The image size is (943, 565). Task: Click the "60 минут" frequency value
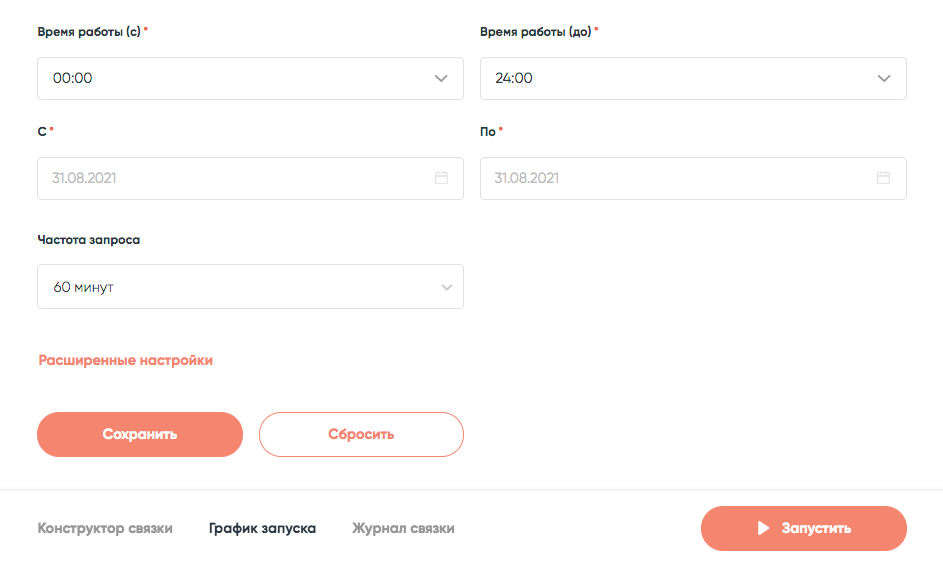(84, 287)
